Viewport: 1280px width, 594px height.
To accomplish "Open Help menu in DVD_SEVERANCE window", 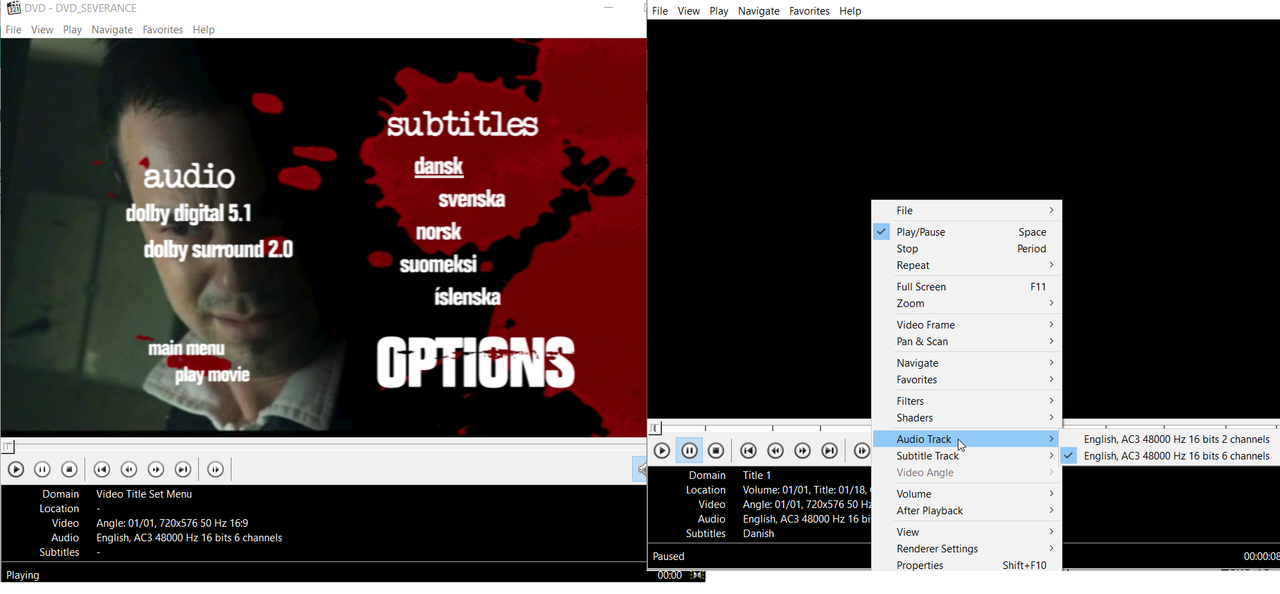I will click(x=204, y=30).
